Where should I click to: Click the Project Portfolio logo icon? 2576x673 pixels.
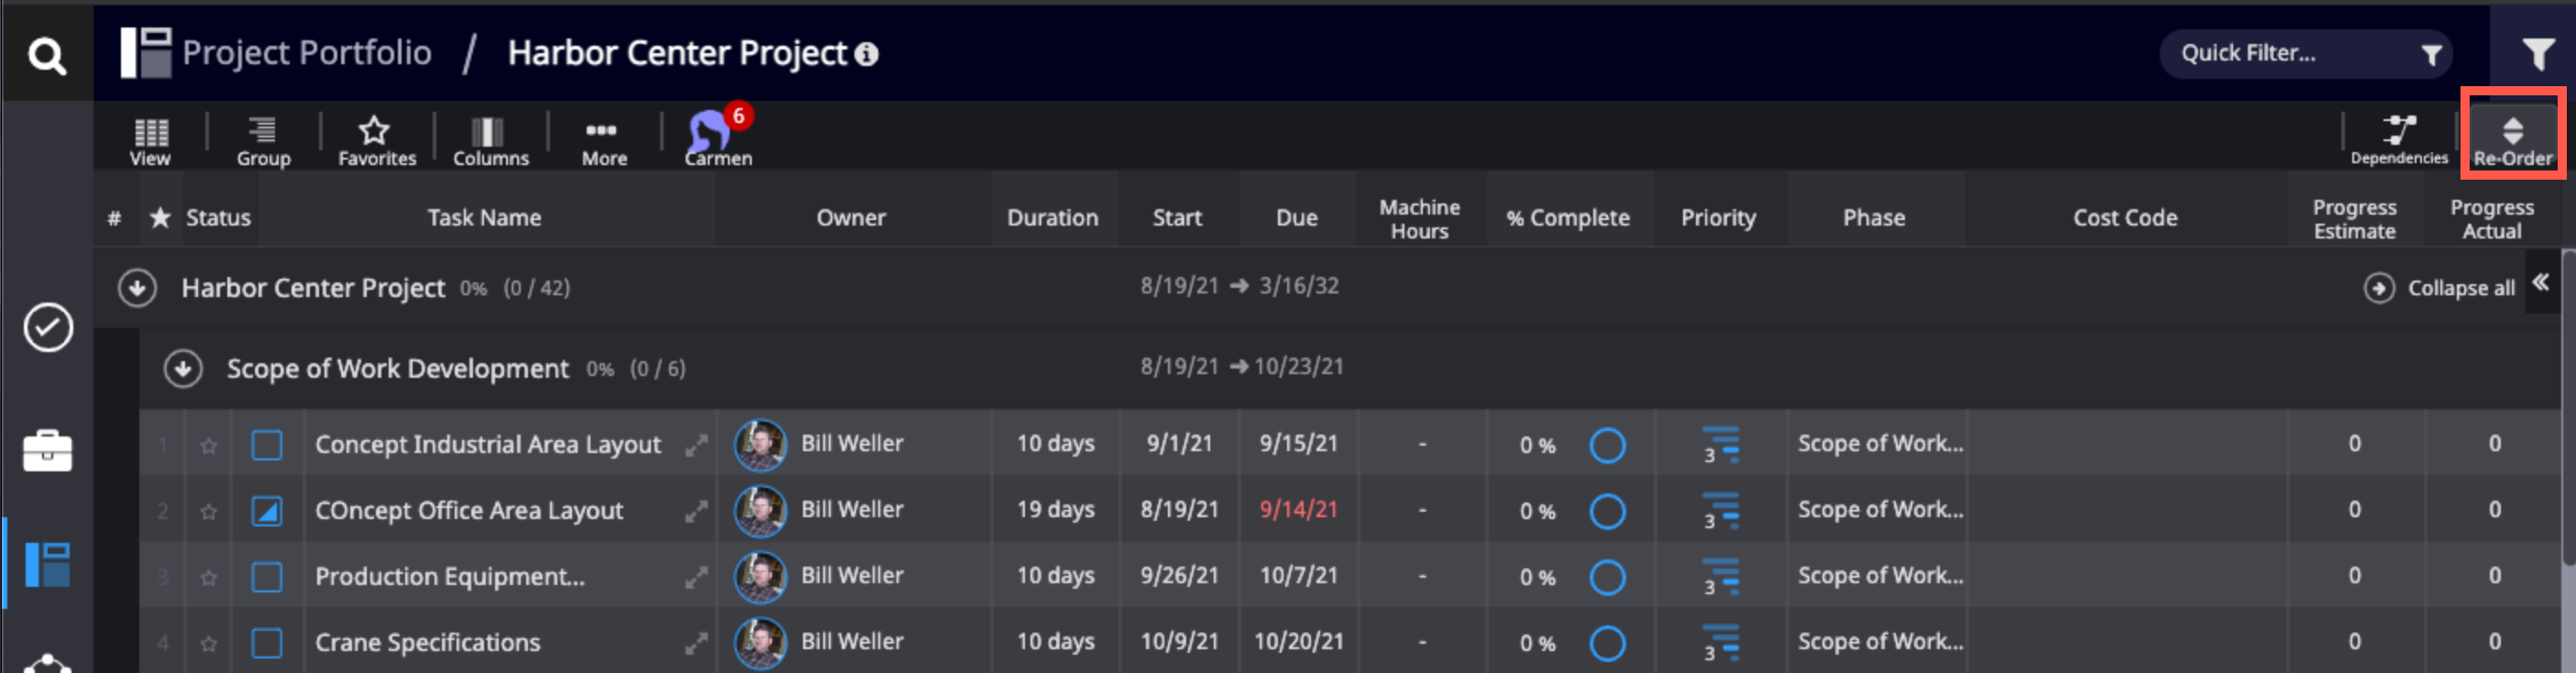pos(145,53)
